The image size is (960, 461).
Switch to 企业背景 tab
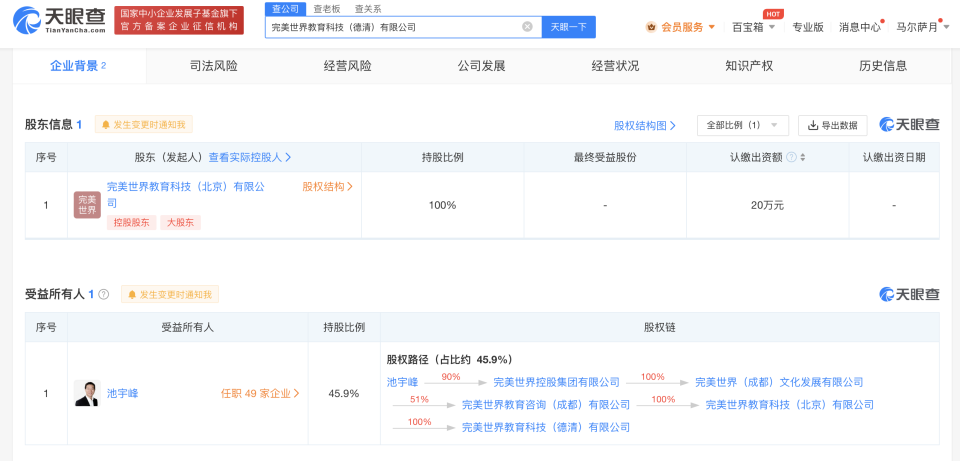(78, 66)
